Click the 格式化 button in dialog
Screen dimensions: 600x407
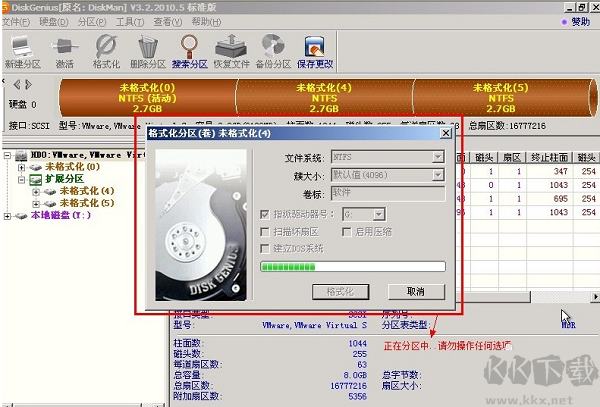(341, 292)
